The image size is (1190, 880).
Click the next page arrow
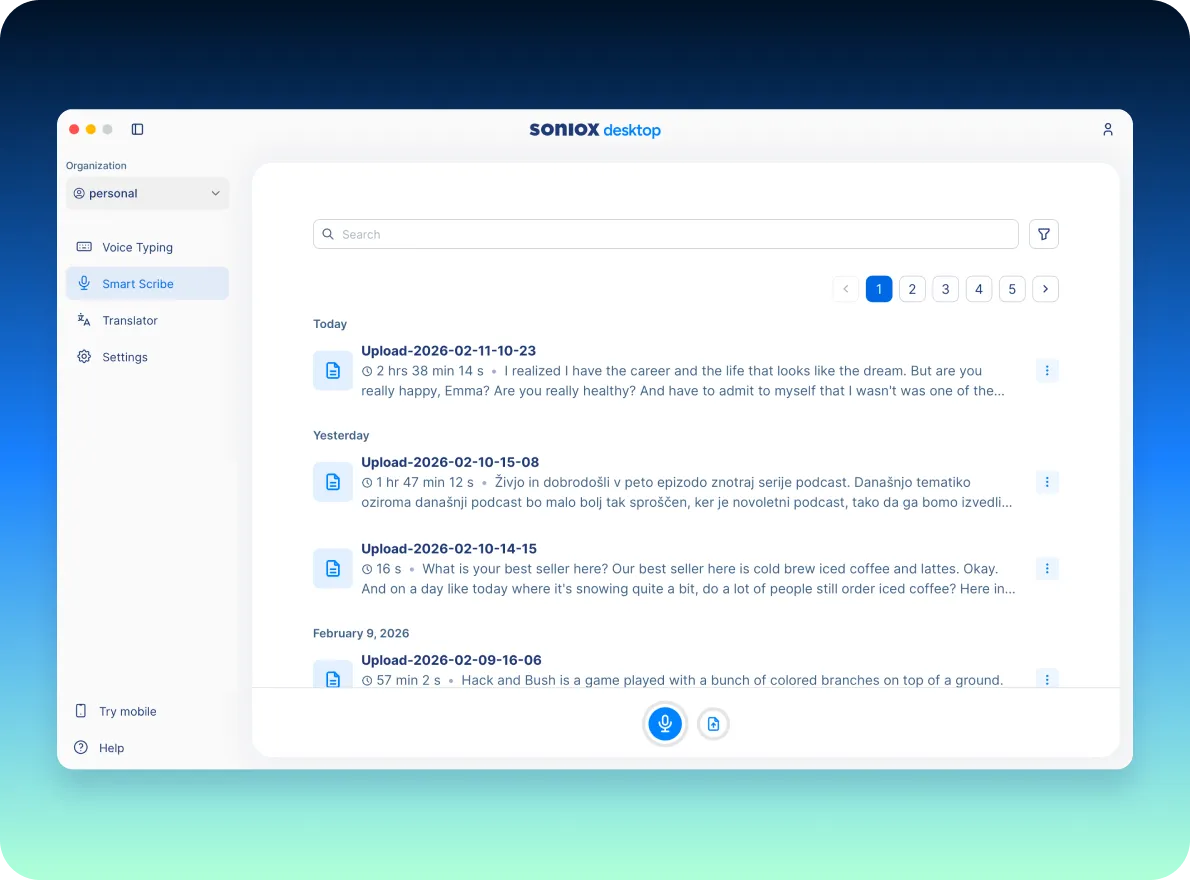1045,289
